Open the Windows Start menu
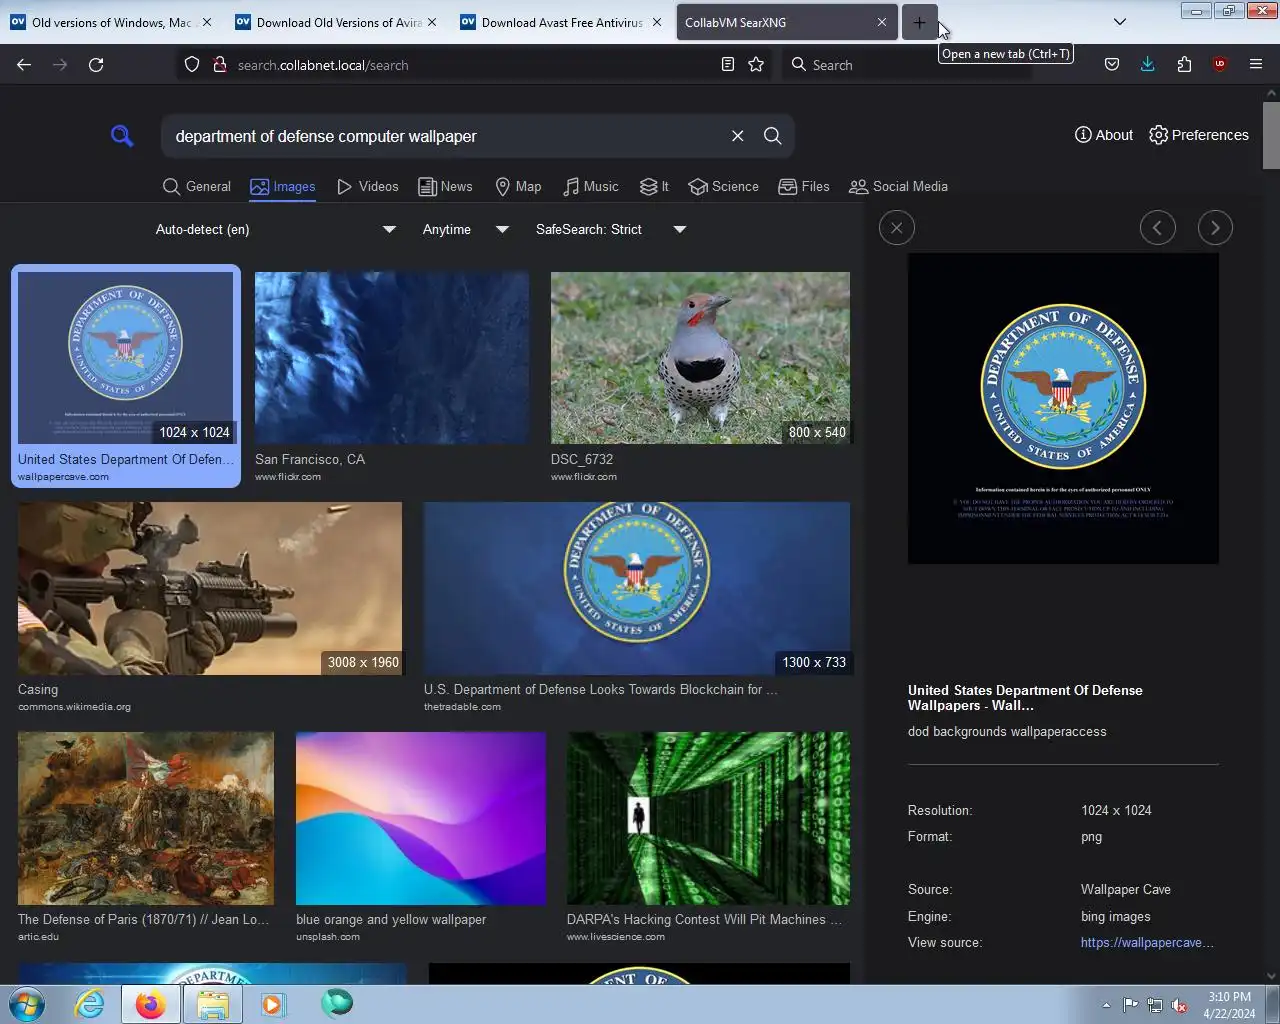The height and width of the screenshot is (1024, 1280). pos(27,1004)
